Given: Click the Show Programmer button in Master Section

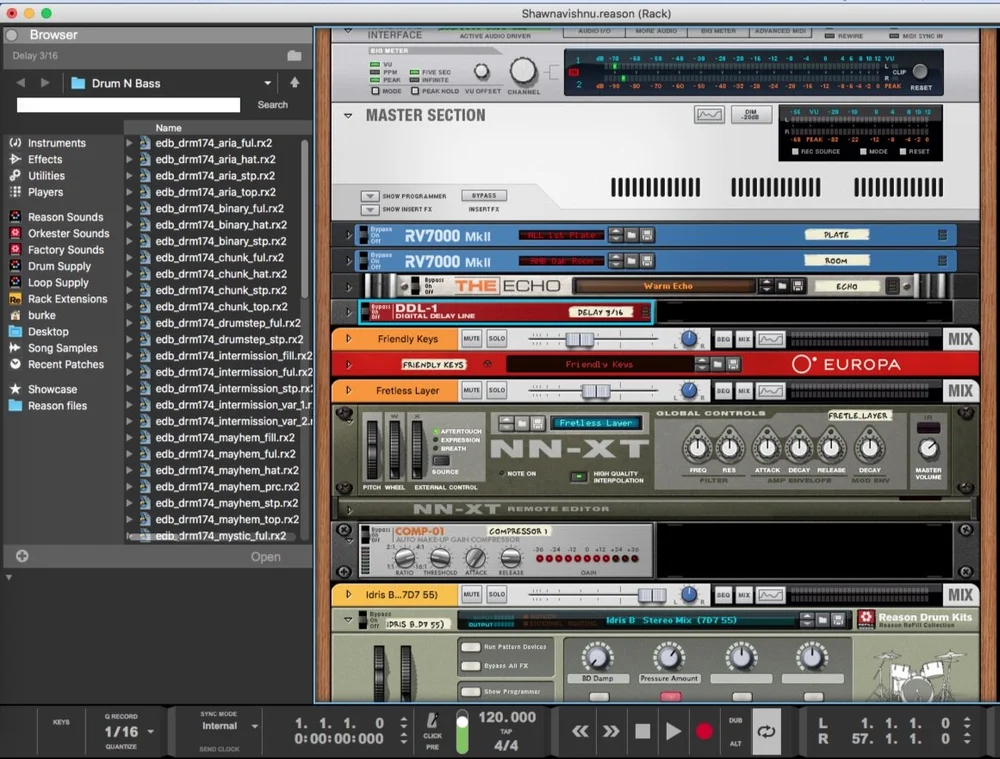Looking at the screenshot, I should (370, 196).
